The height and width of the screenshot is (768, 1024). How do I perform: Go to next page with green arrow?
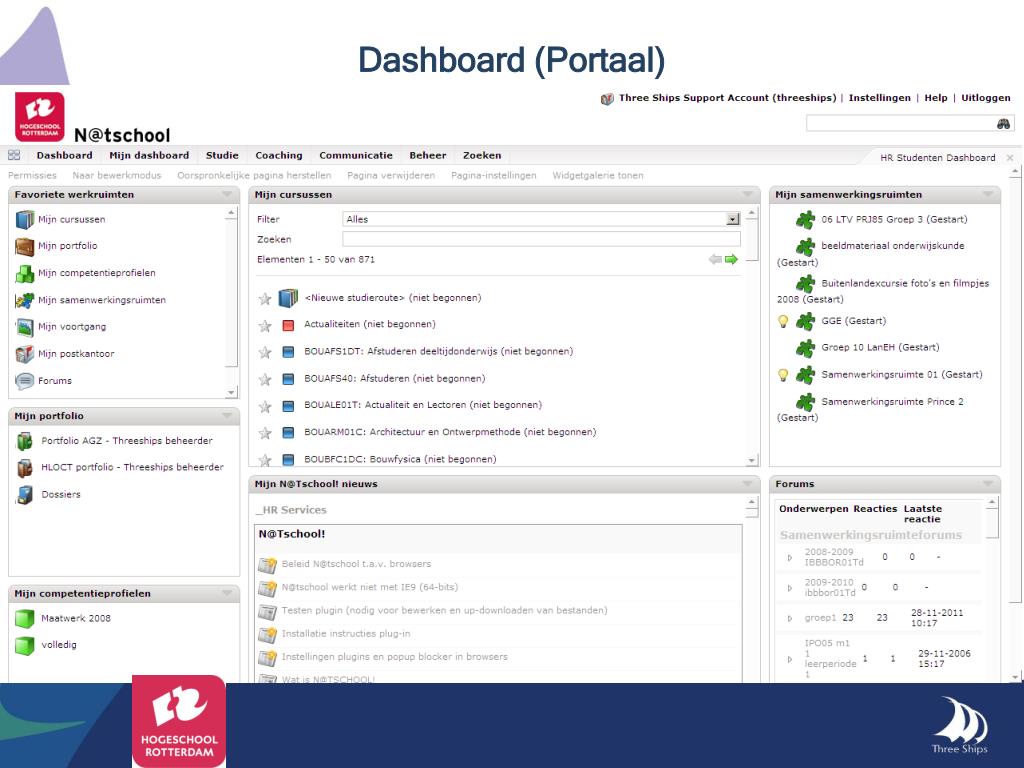[x=731, y=260]
